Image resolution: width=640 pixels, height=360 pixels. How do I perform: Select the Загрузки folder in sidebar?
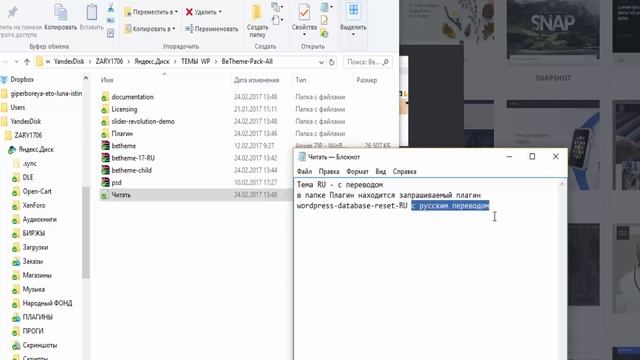point(35,247)
